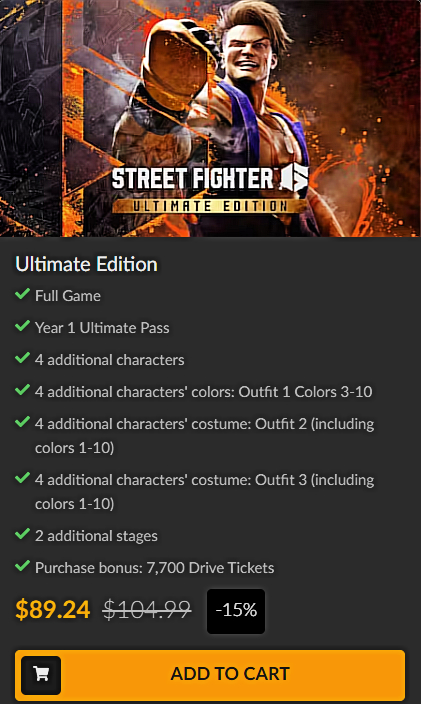
Task: Open the Street Fighter 6 cover art
Action: 210,118
